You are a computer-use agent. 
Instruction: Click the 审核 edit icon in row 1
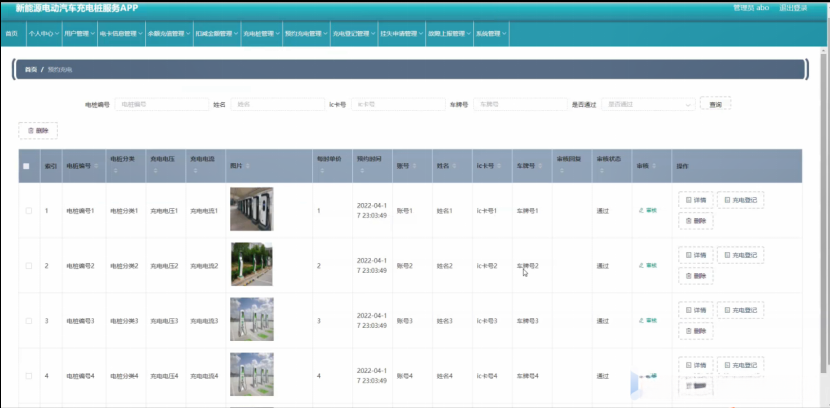pyautogui.click(x=647, y=211)
